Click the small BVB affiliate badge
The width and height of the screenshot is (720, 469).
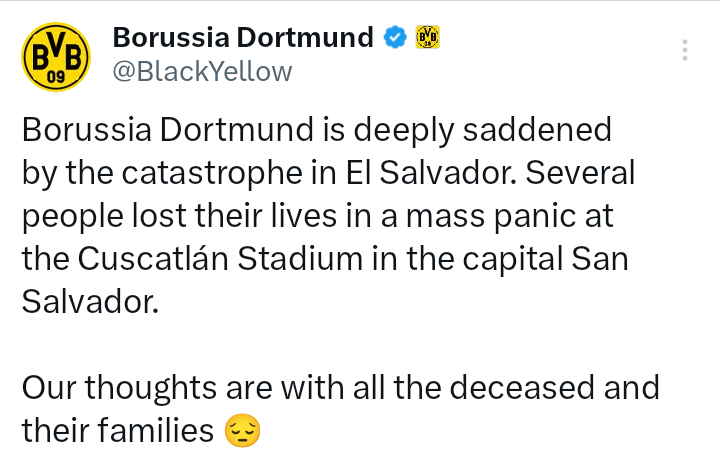[x=427, y=38]
